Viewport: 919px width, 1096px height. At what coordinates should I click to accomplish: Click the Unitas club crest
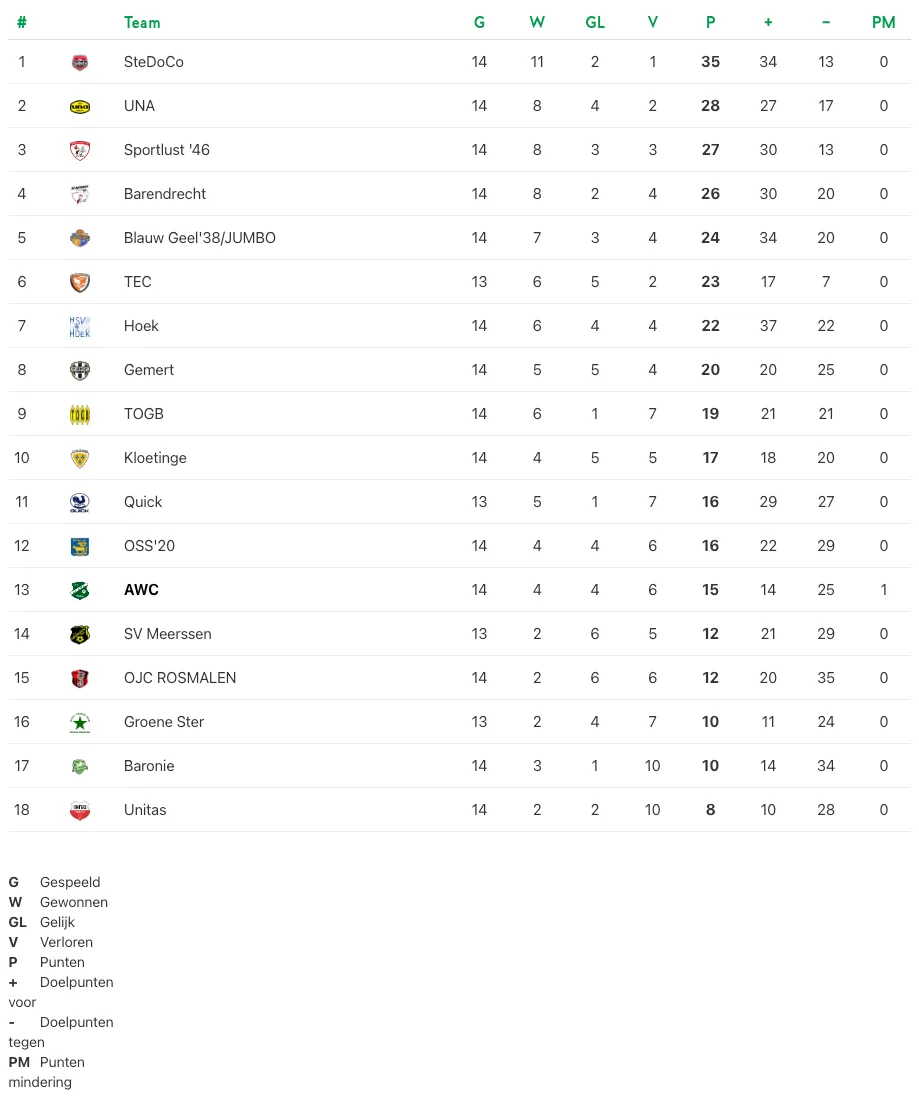click(x=80, y=811)
